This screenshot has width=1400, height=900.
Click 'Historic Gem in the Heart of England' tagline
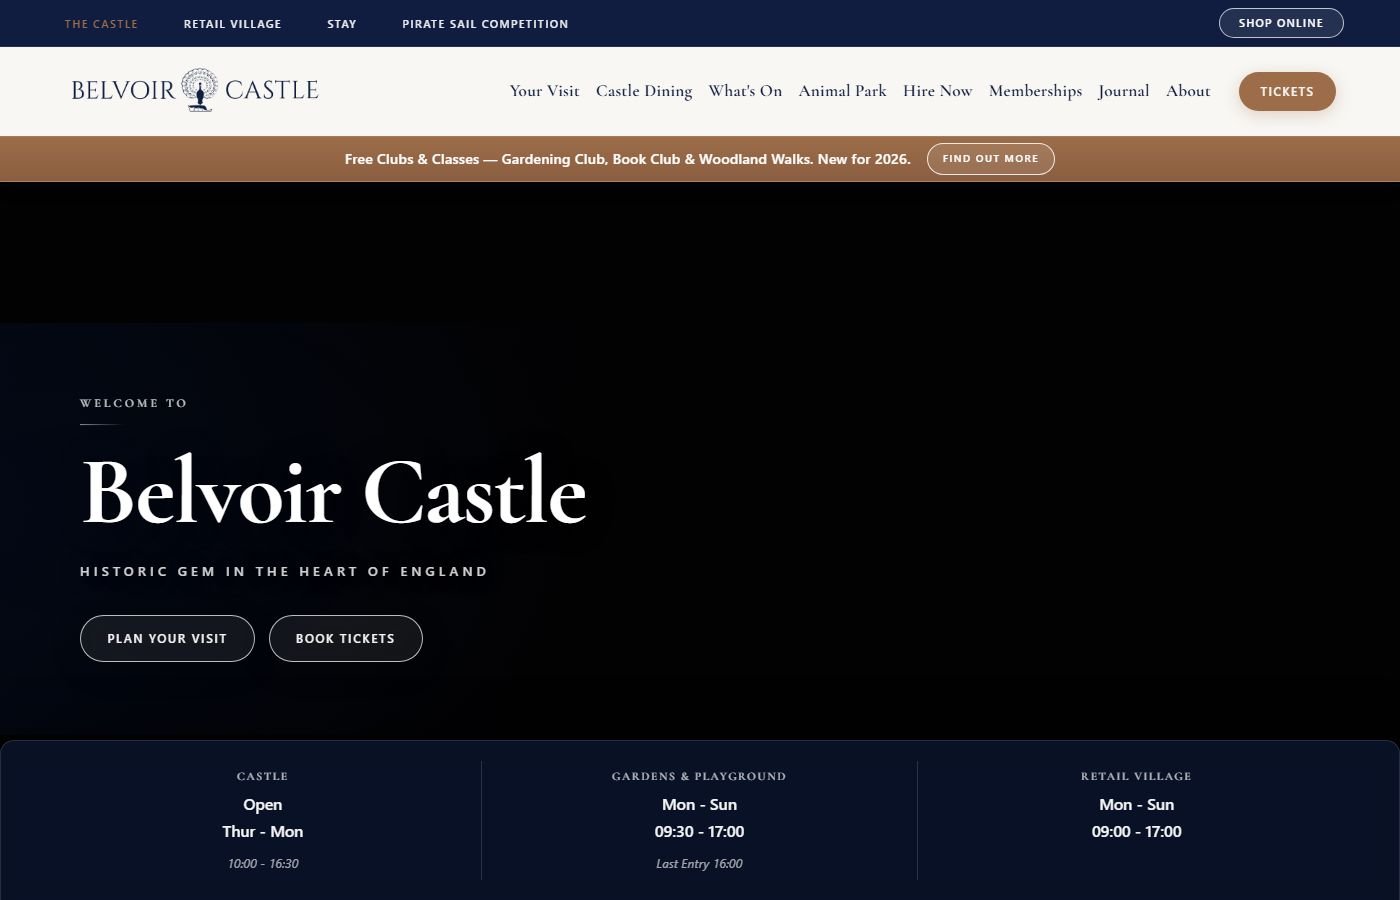(x=284, y=572)
